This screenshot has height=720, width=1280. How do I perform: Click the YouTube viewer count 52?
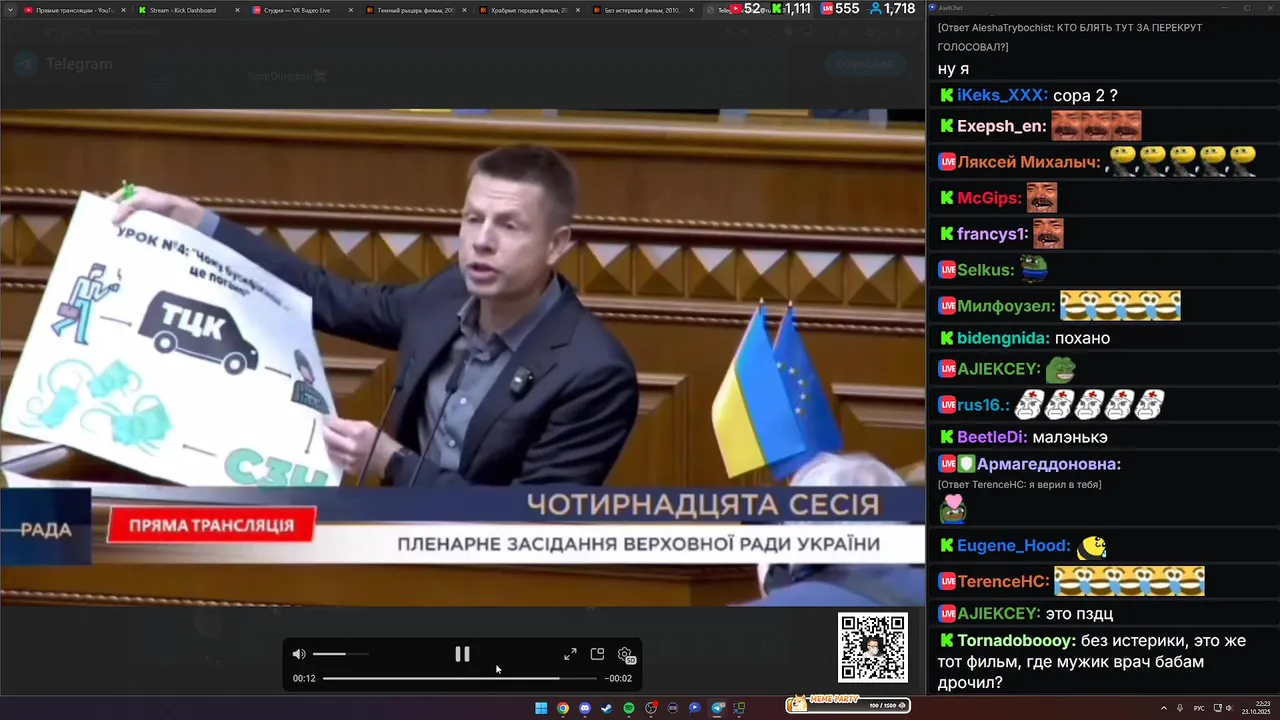pyautogui.click(x=744, y=9)
